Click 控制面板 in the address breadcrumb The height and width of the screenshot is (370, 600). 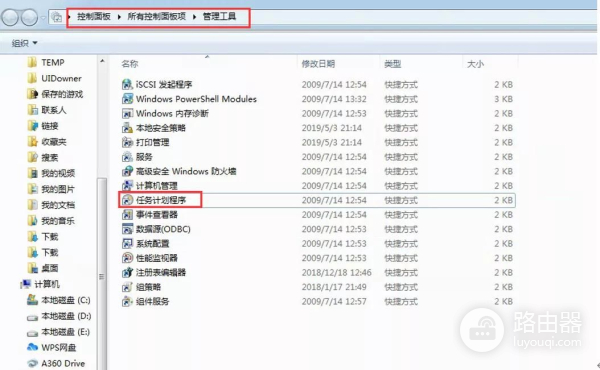pyautogui.click(x=94, y=16)
